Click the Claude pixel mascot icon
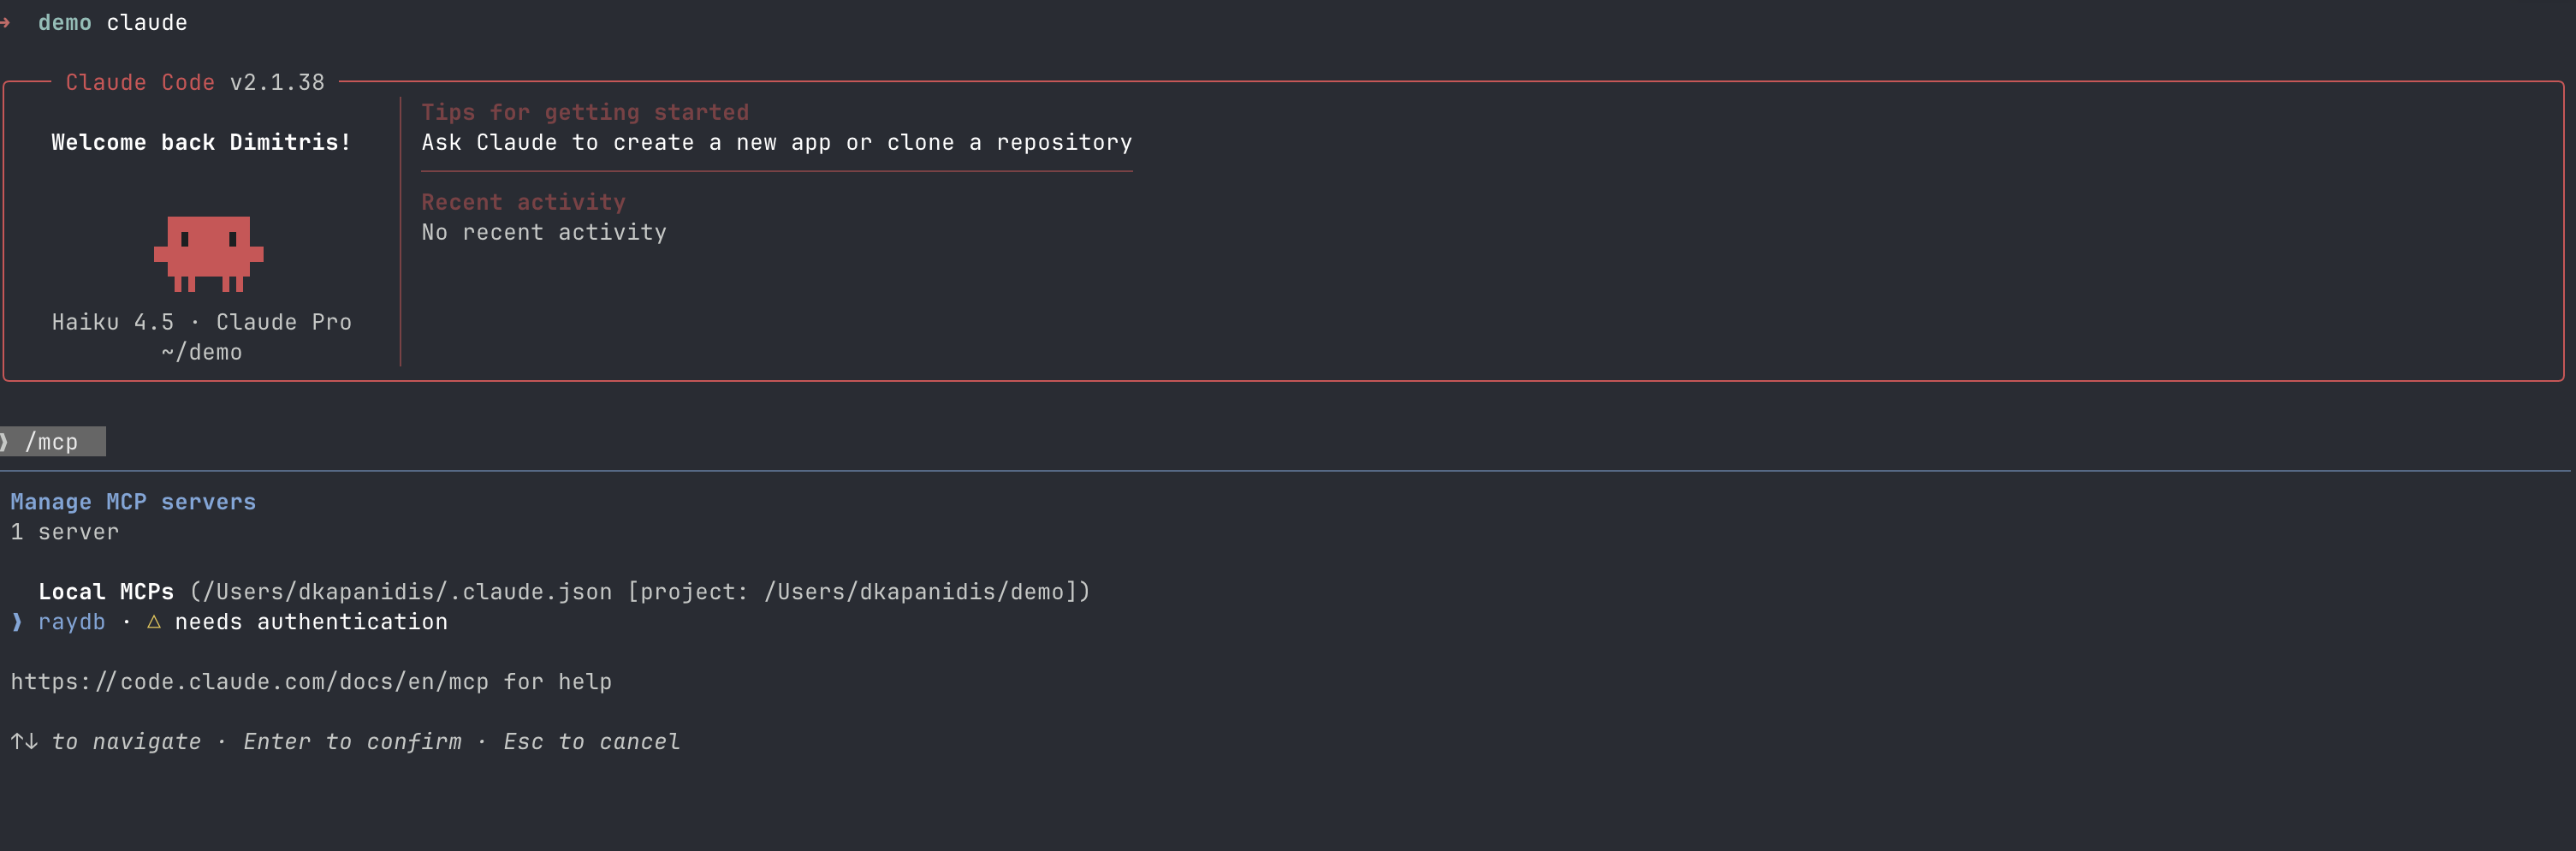 tap(208, 253)
